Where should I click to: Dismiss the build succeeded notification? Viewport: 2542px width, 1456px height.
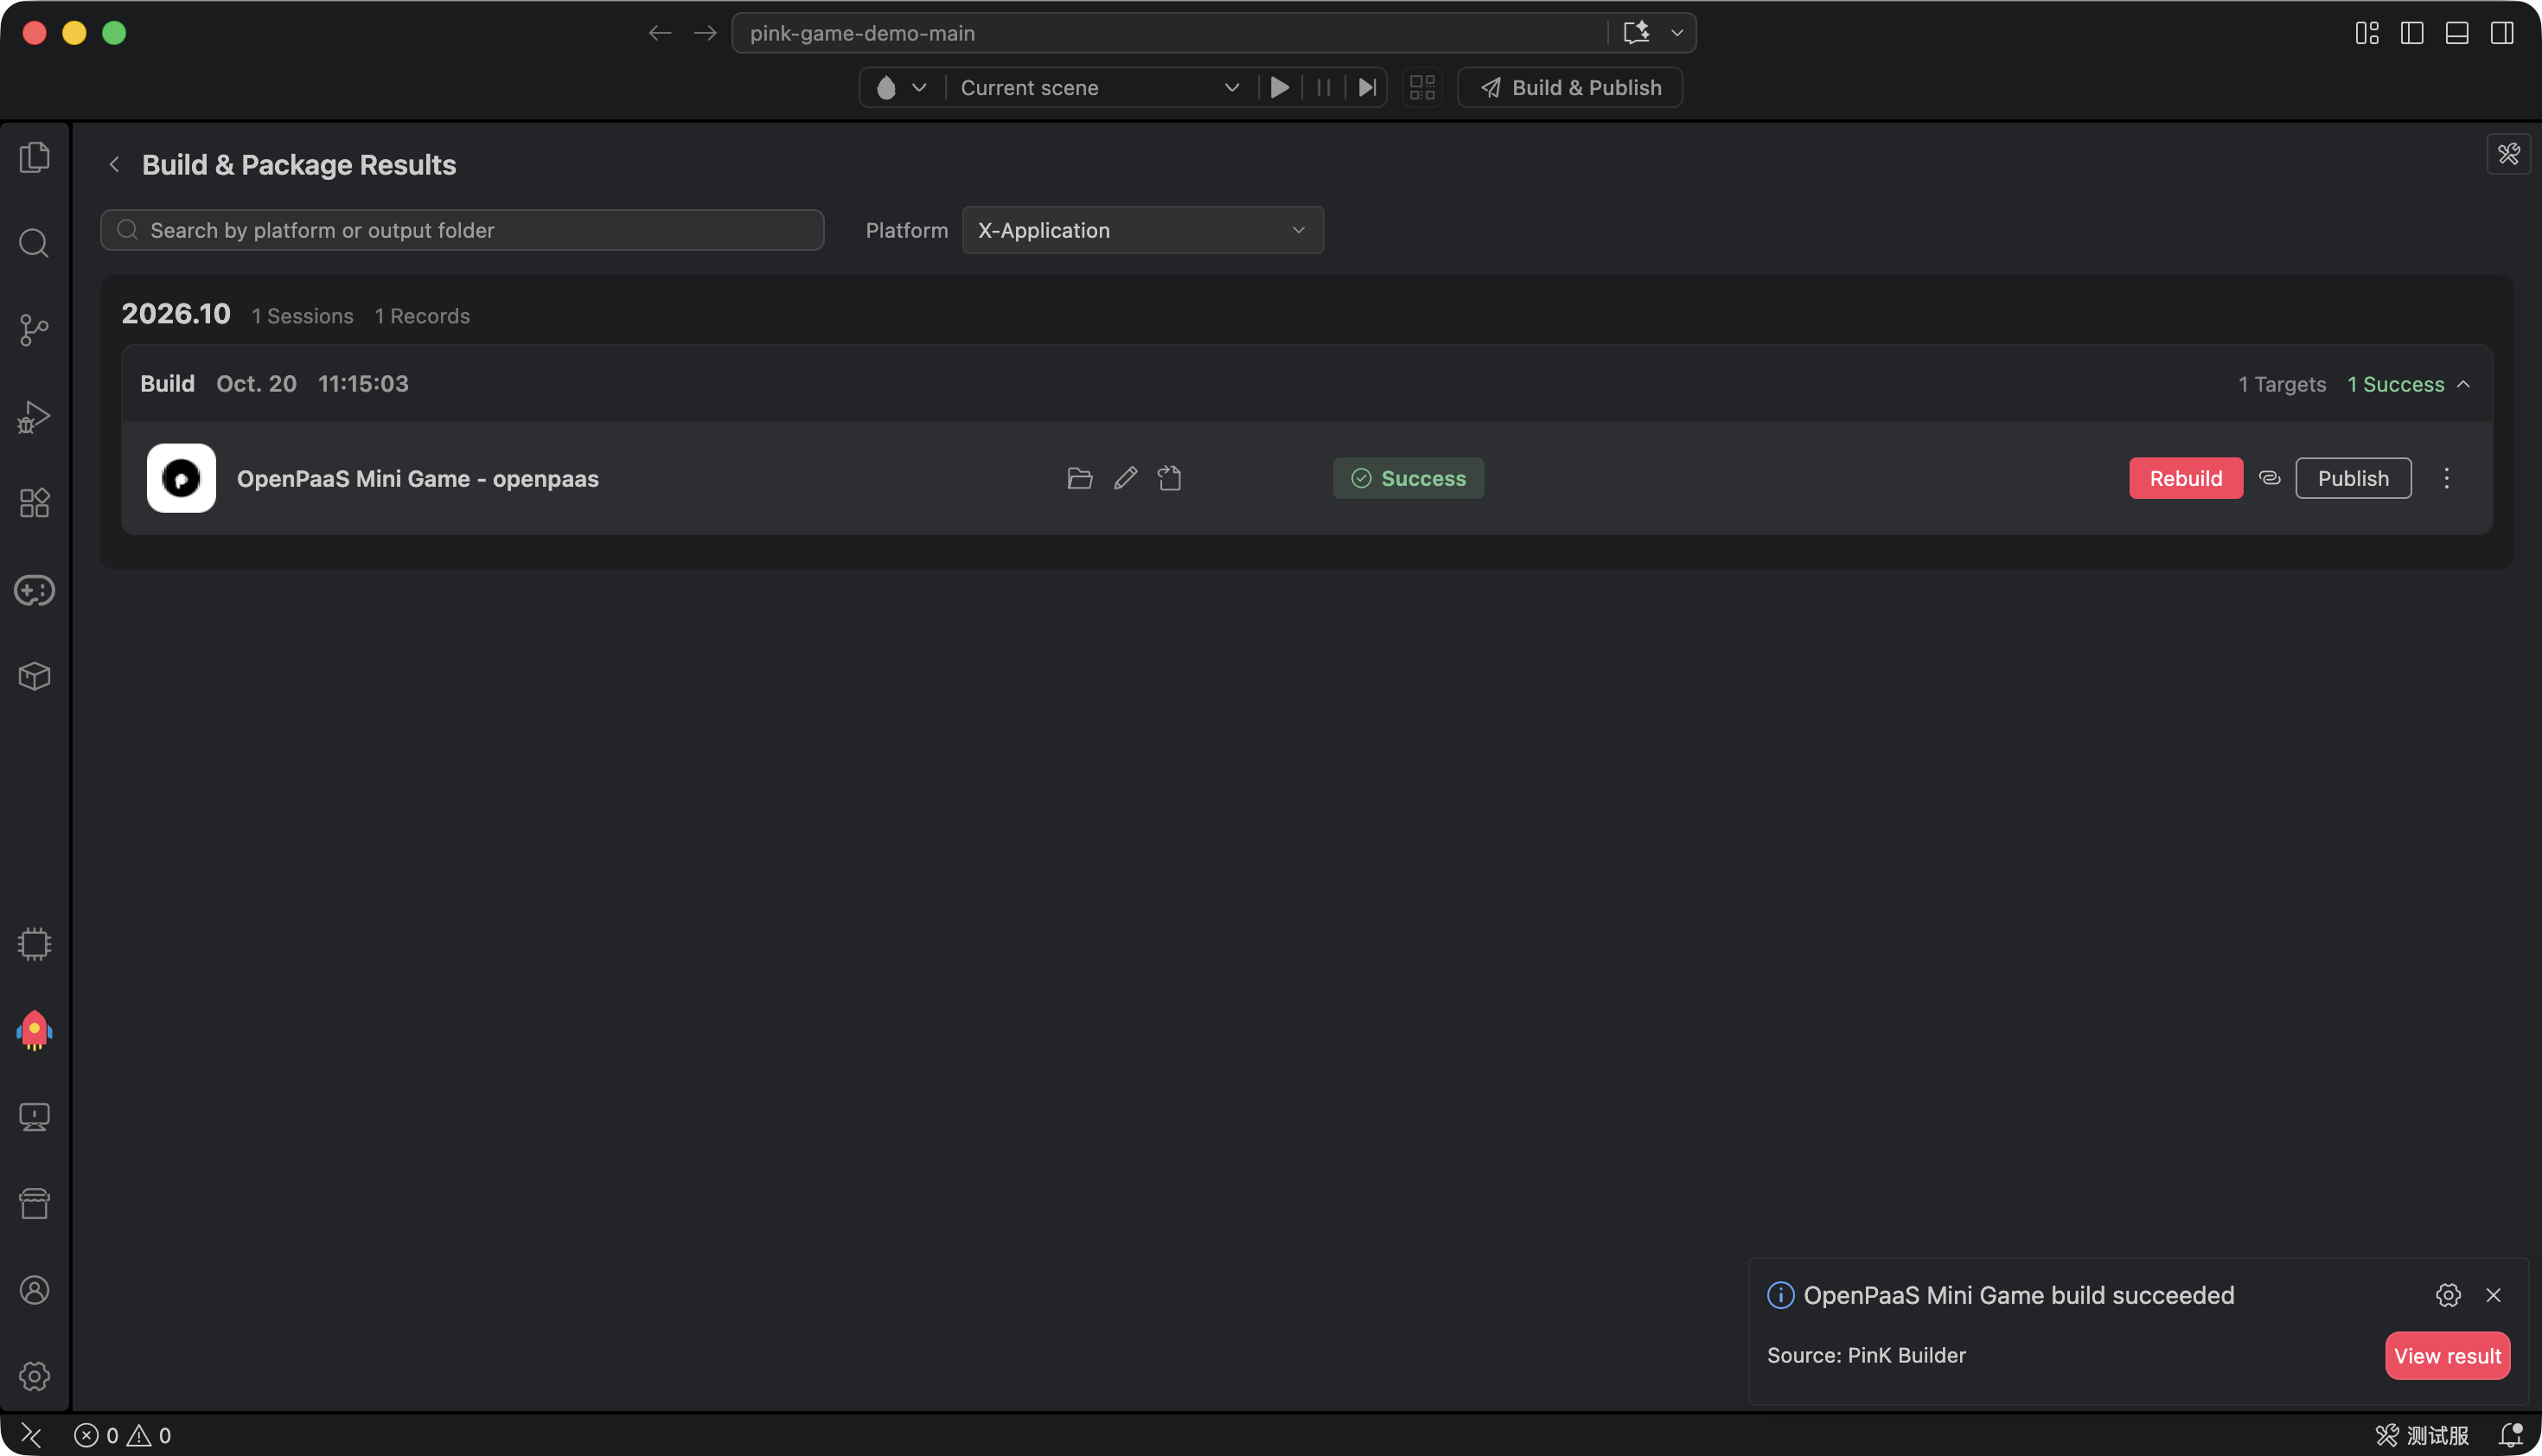coord(2494,1296)
